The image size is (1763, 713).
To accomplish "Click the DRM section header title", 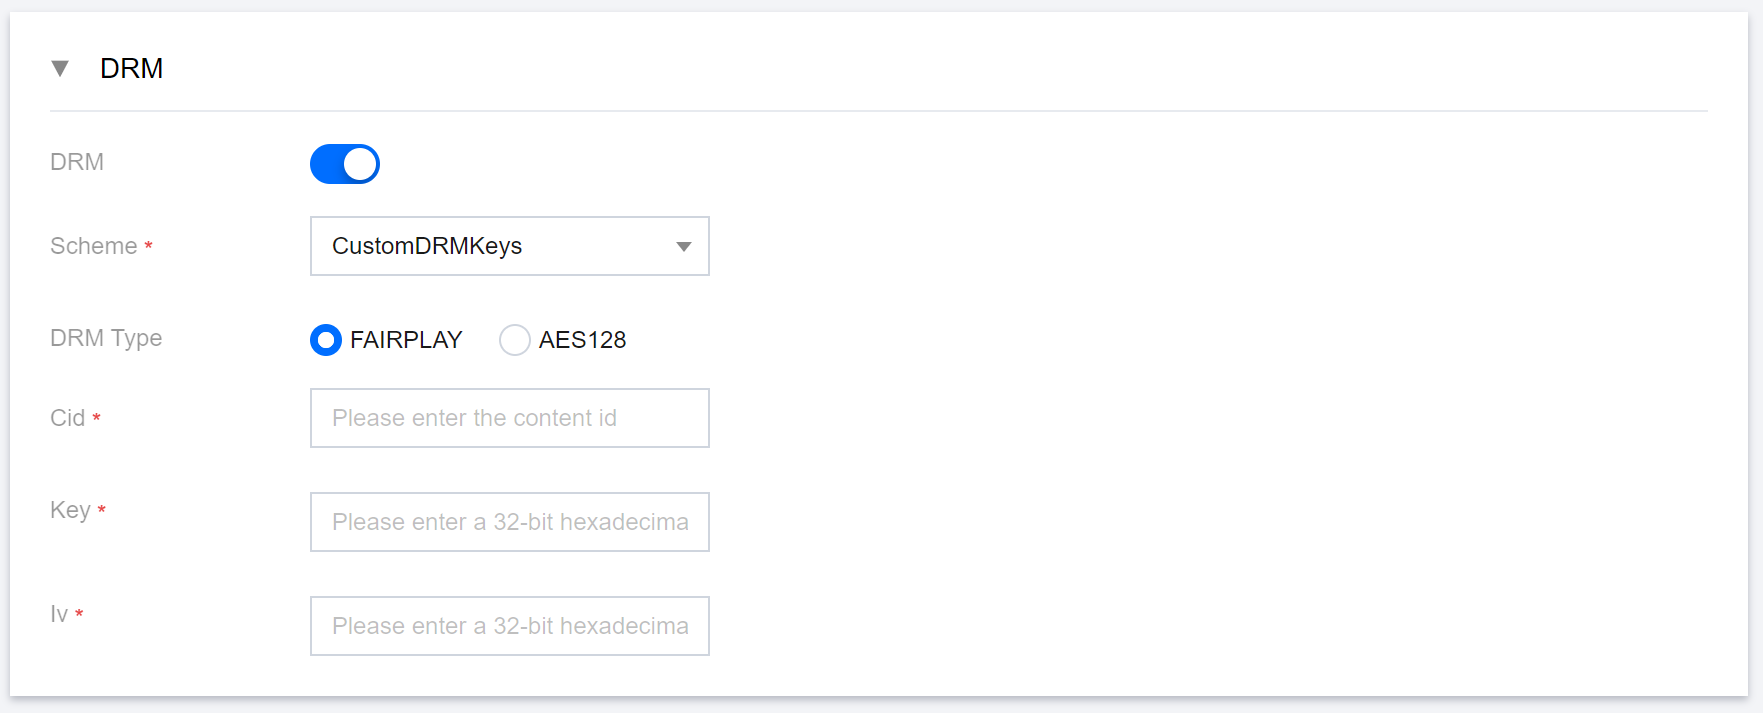I will point(131,68).
